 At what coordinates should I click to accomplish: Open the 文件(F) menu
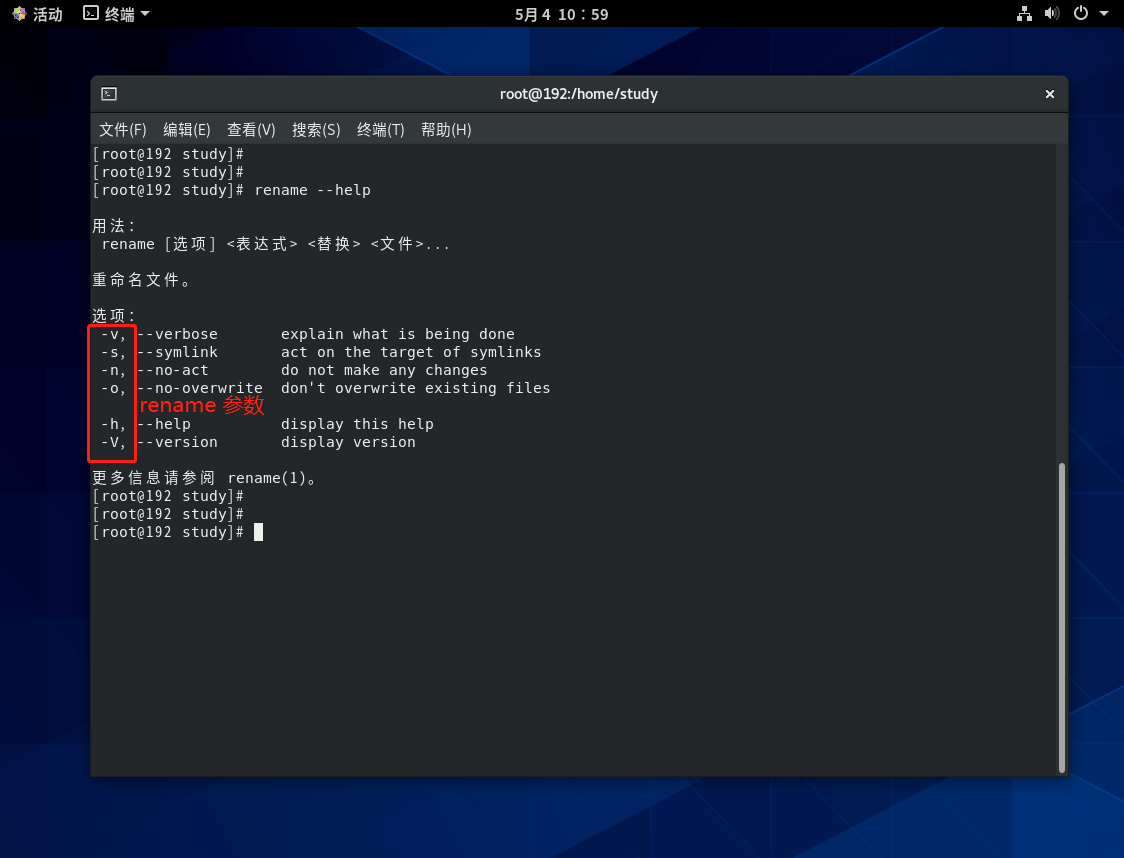(123, 130)
